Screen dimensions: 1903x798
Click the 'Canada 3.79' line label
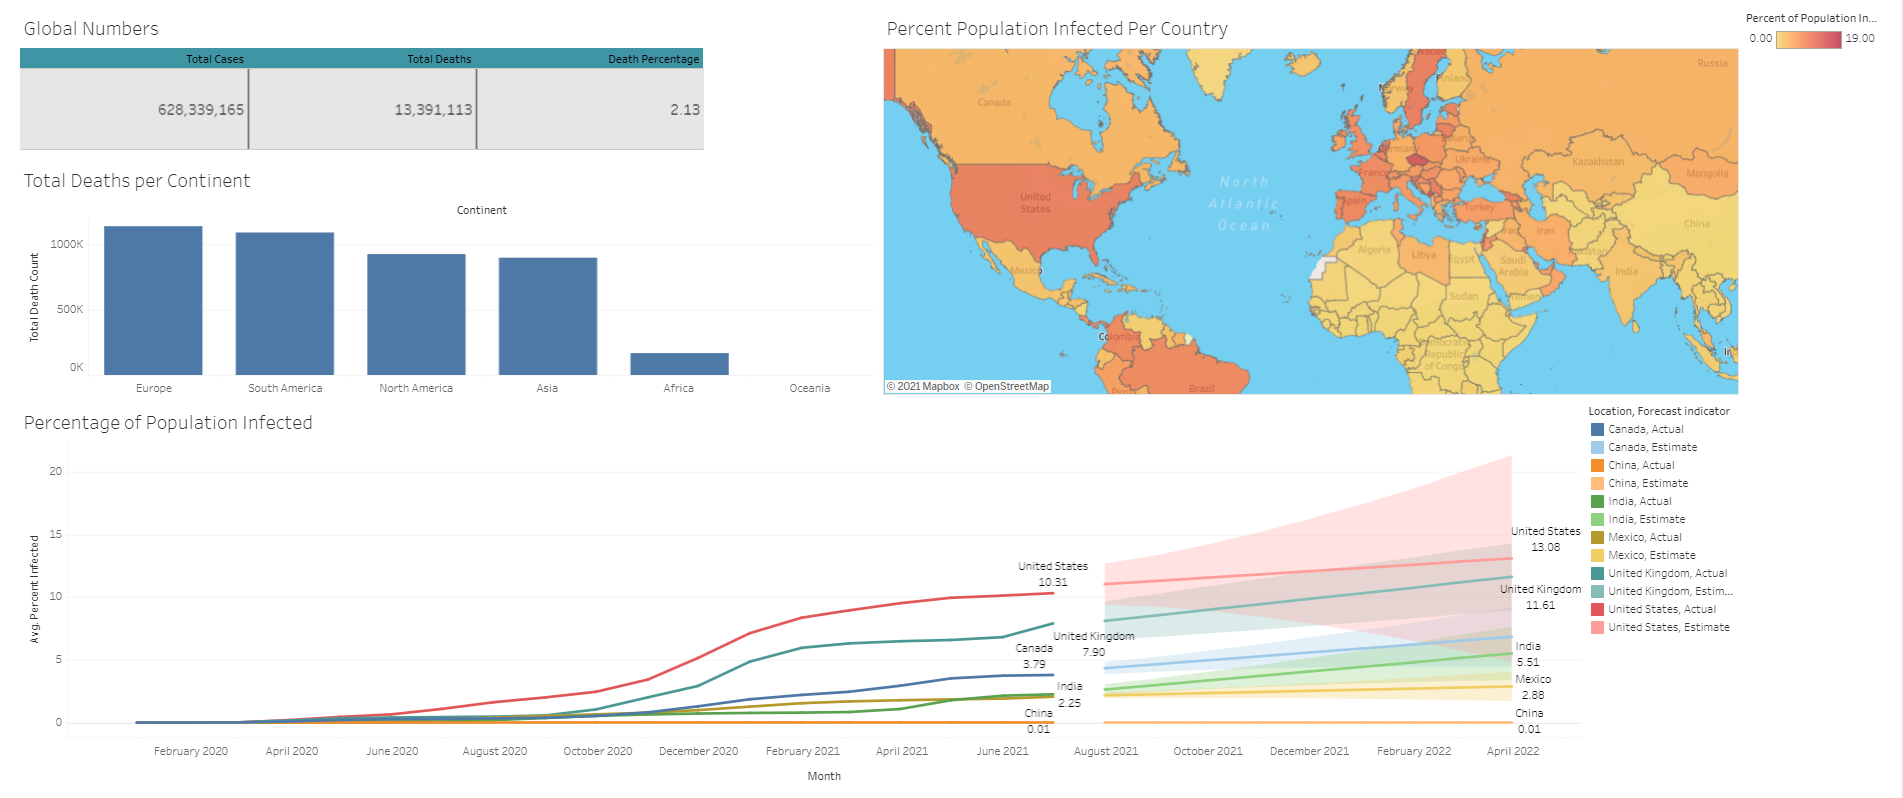(1034, 657)
